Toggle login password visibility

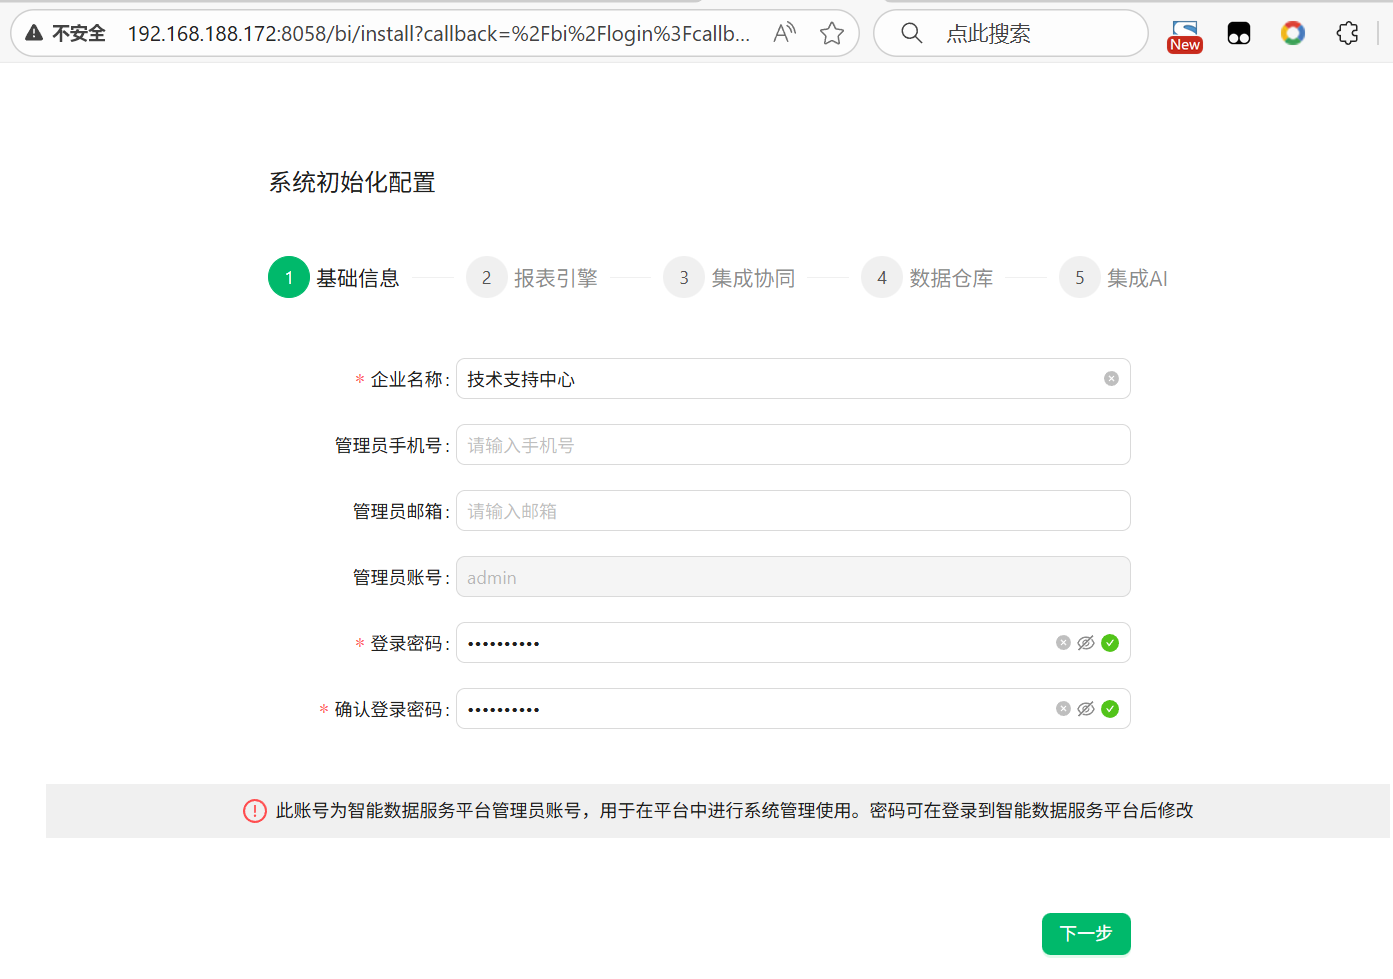coord(1086,643)
